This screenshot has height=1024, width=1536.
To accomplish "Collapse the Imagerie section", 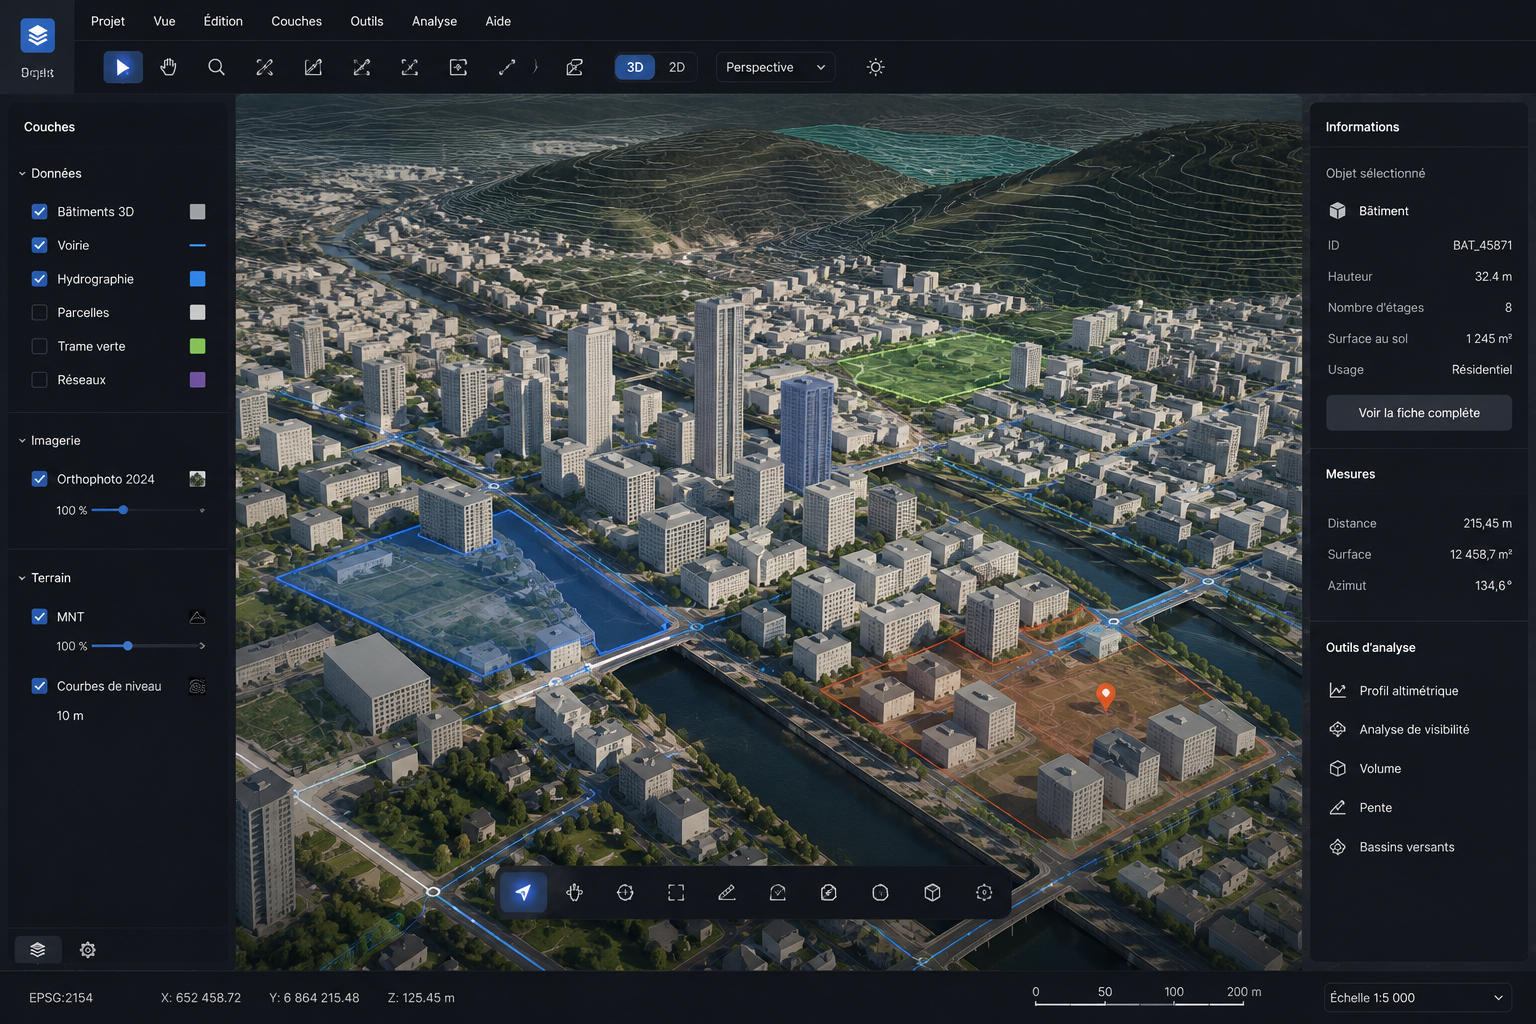I will coord(22,440).
